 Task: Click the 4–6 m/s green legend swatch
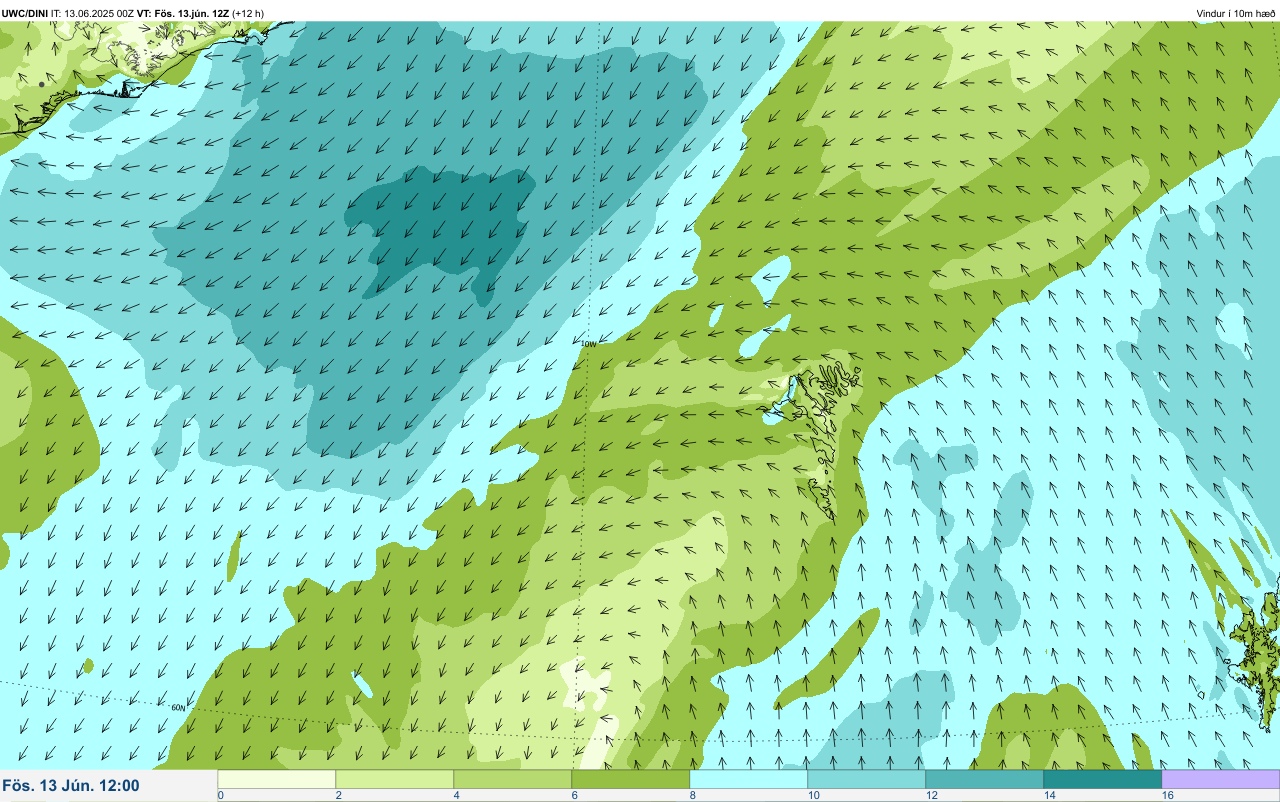coord(513,779)
